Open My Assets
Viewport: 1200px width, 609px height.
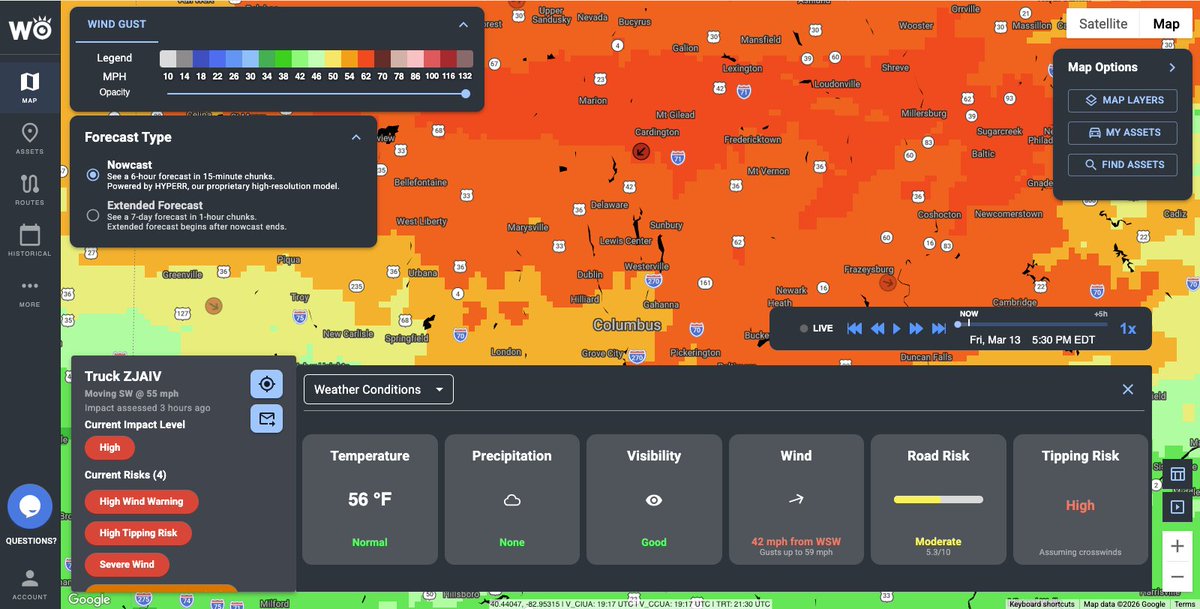(1123, 132)
